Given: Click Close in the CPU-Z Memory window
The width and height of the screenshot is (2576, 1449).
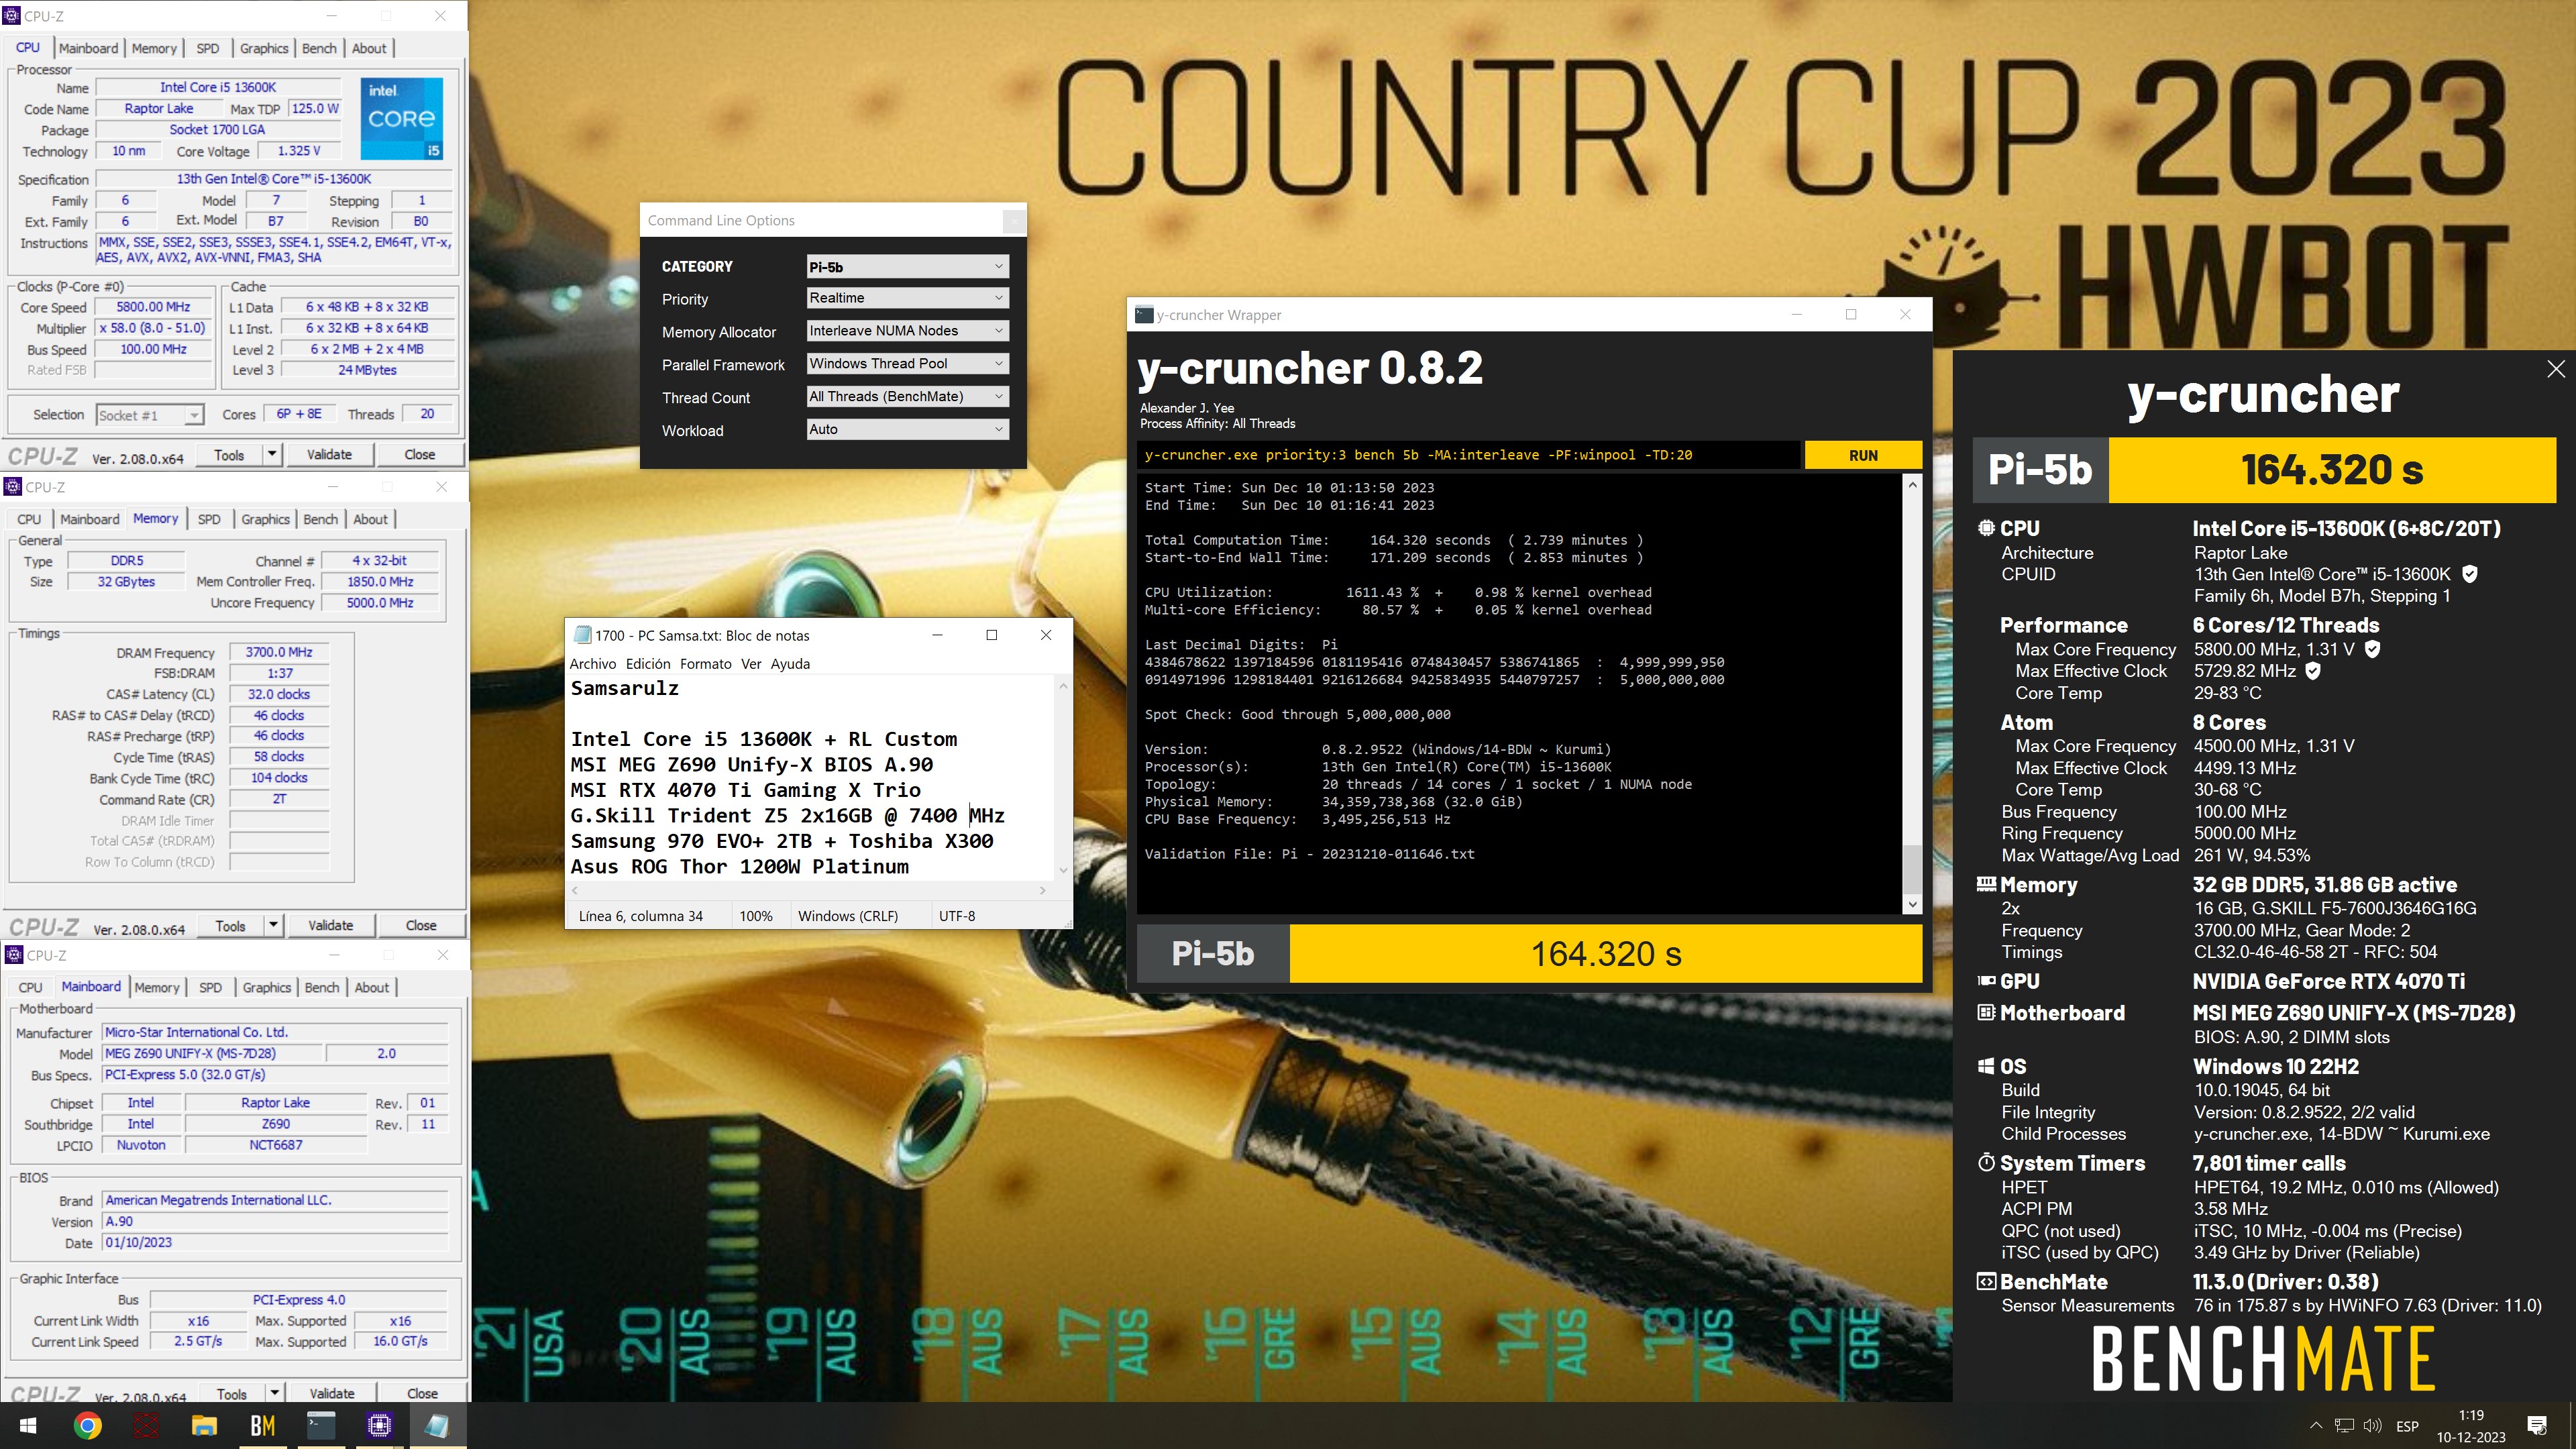Looking at the screenshot, I should pos(421,925).
